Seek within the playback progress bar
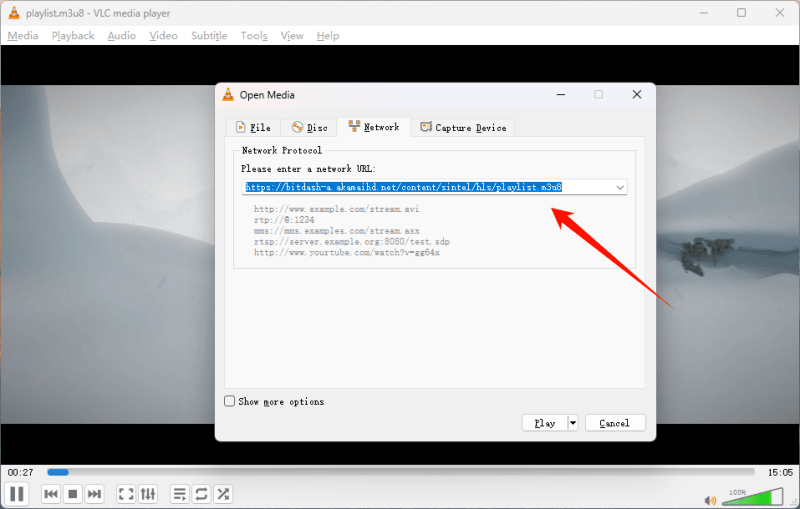The height and width of the screenshot is (509, 800). (401, 472)
